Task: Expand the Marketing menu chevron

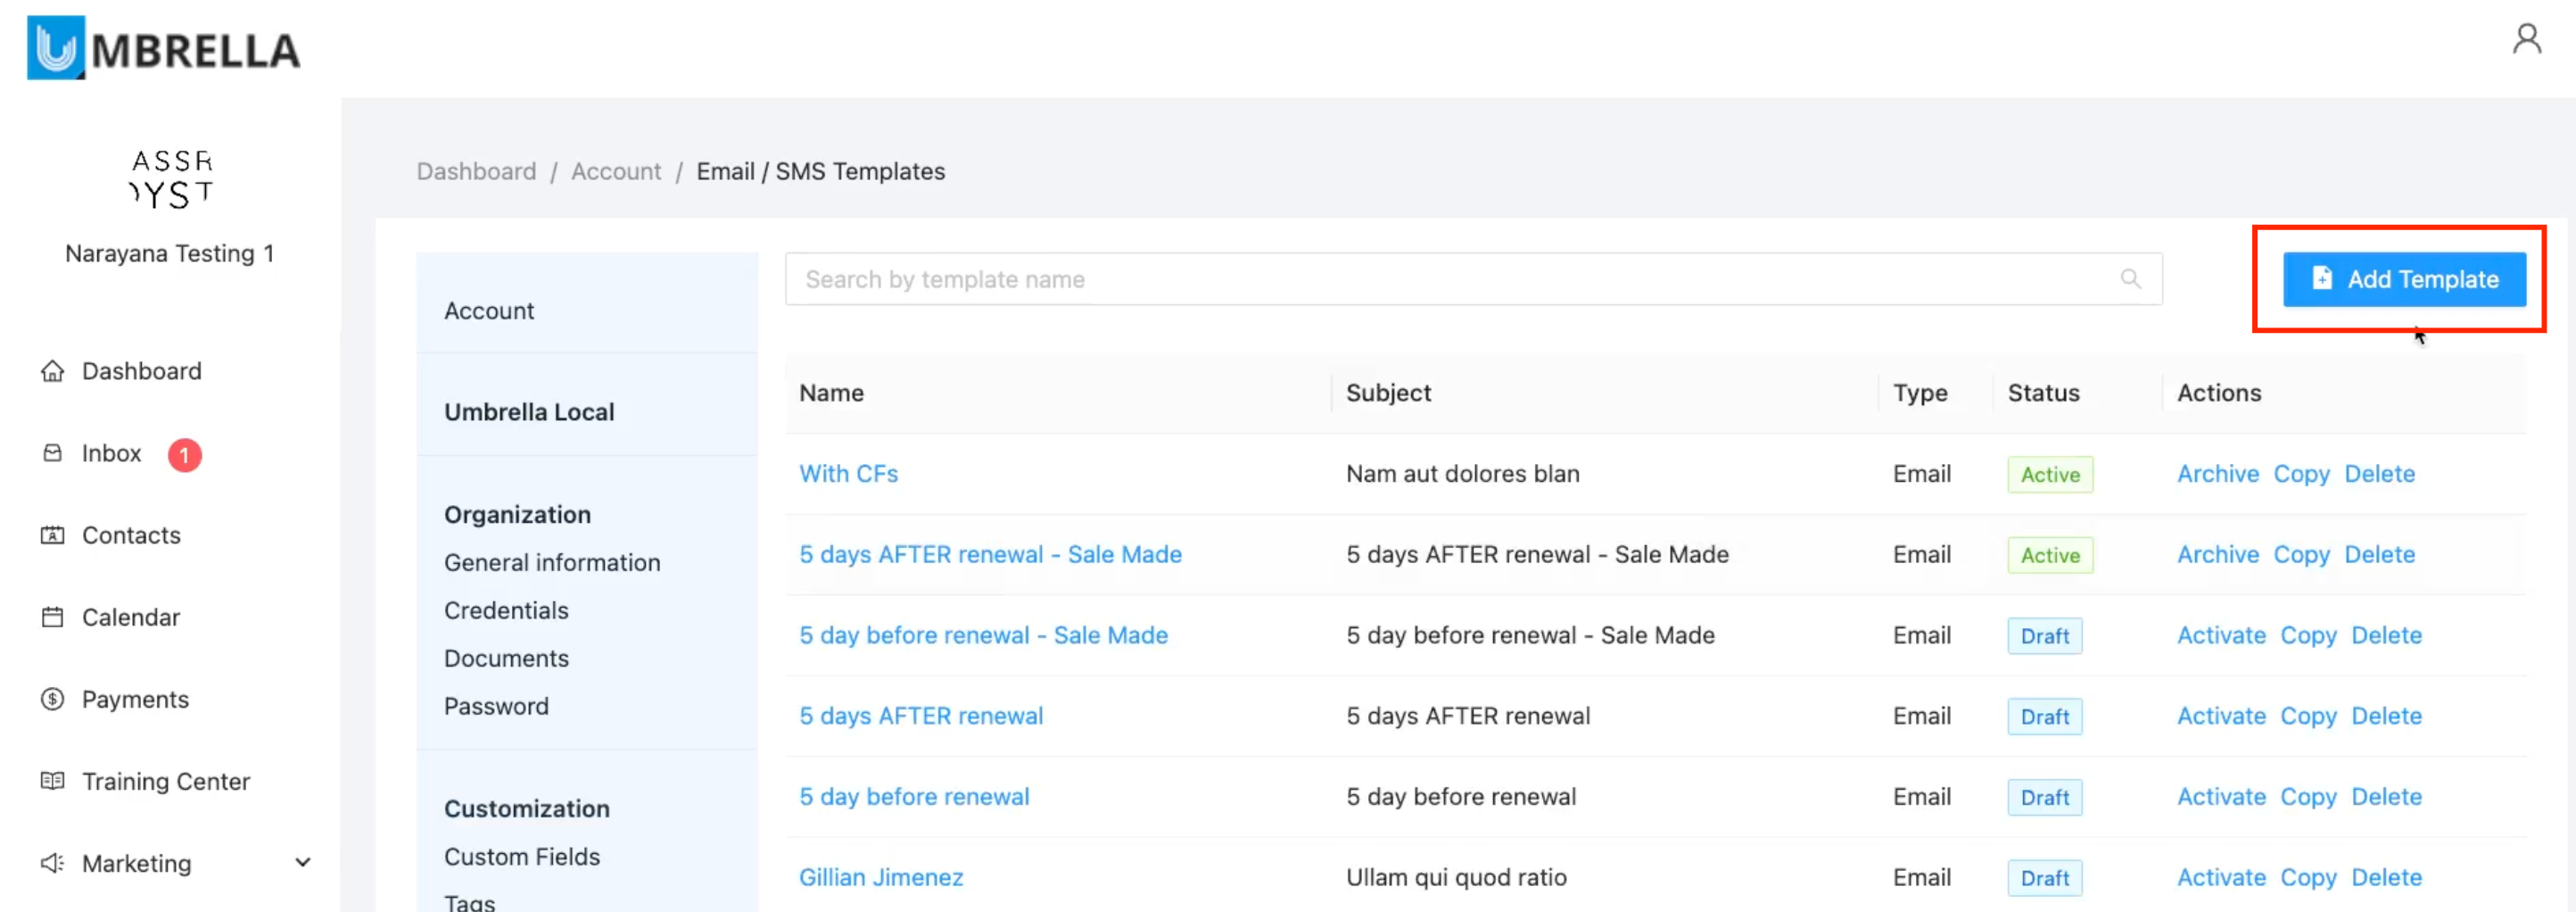Action: click(x=302, y=863)
